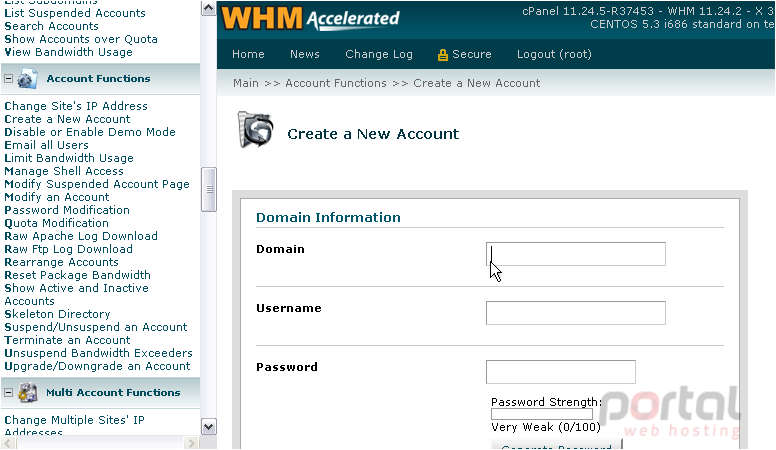Open Quota Modification

(x=56, y=223)
